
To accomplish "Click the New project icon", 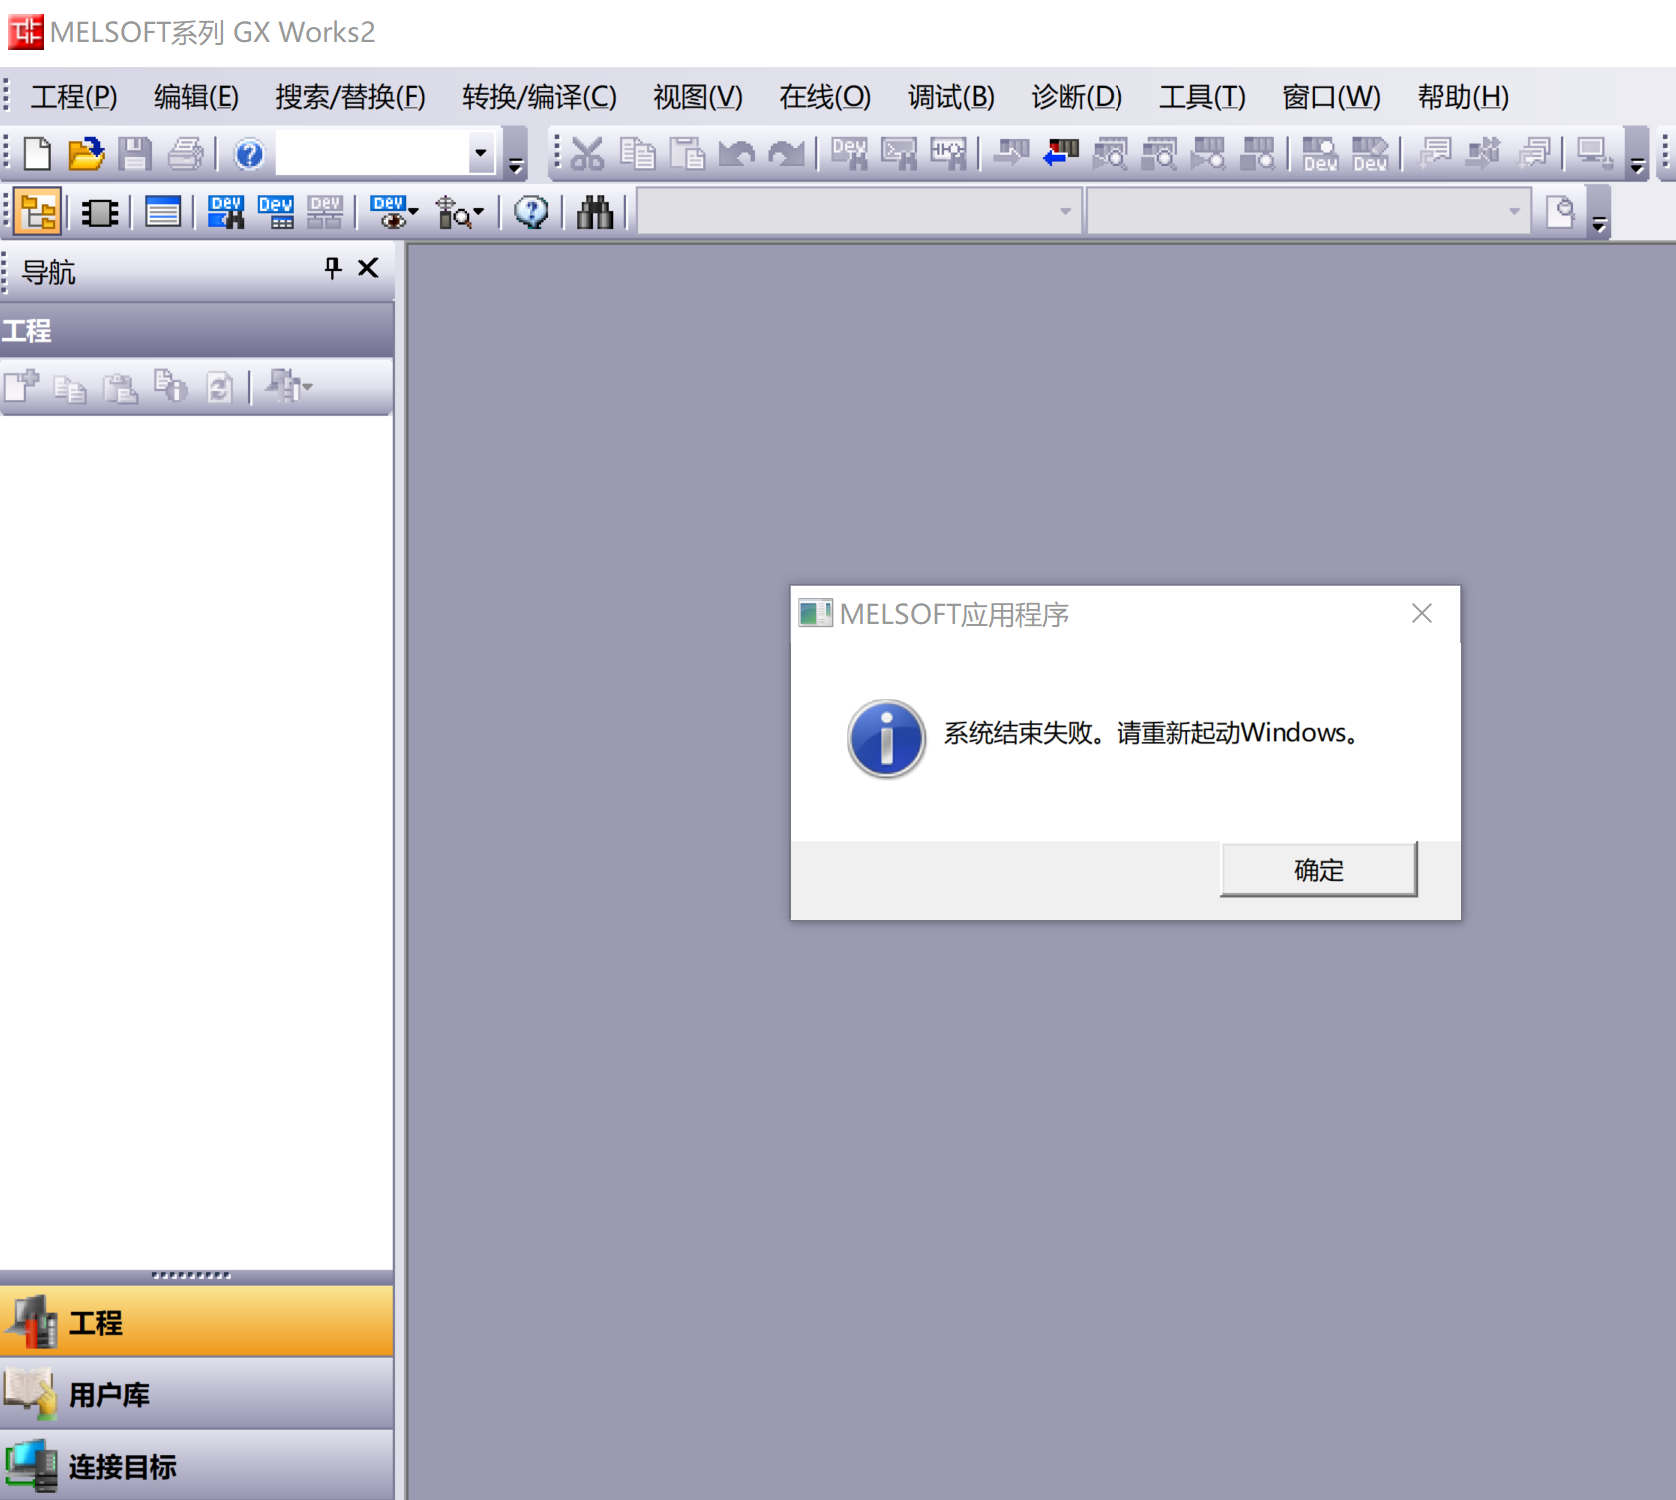I will click(x=37, y=154).
